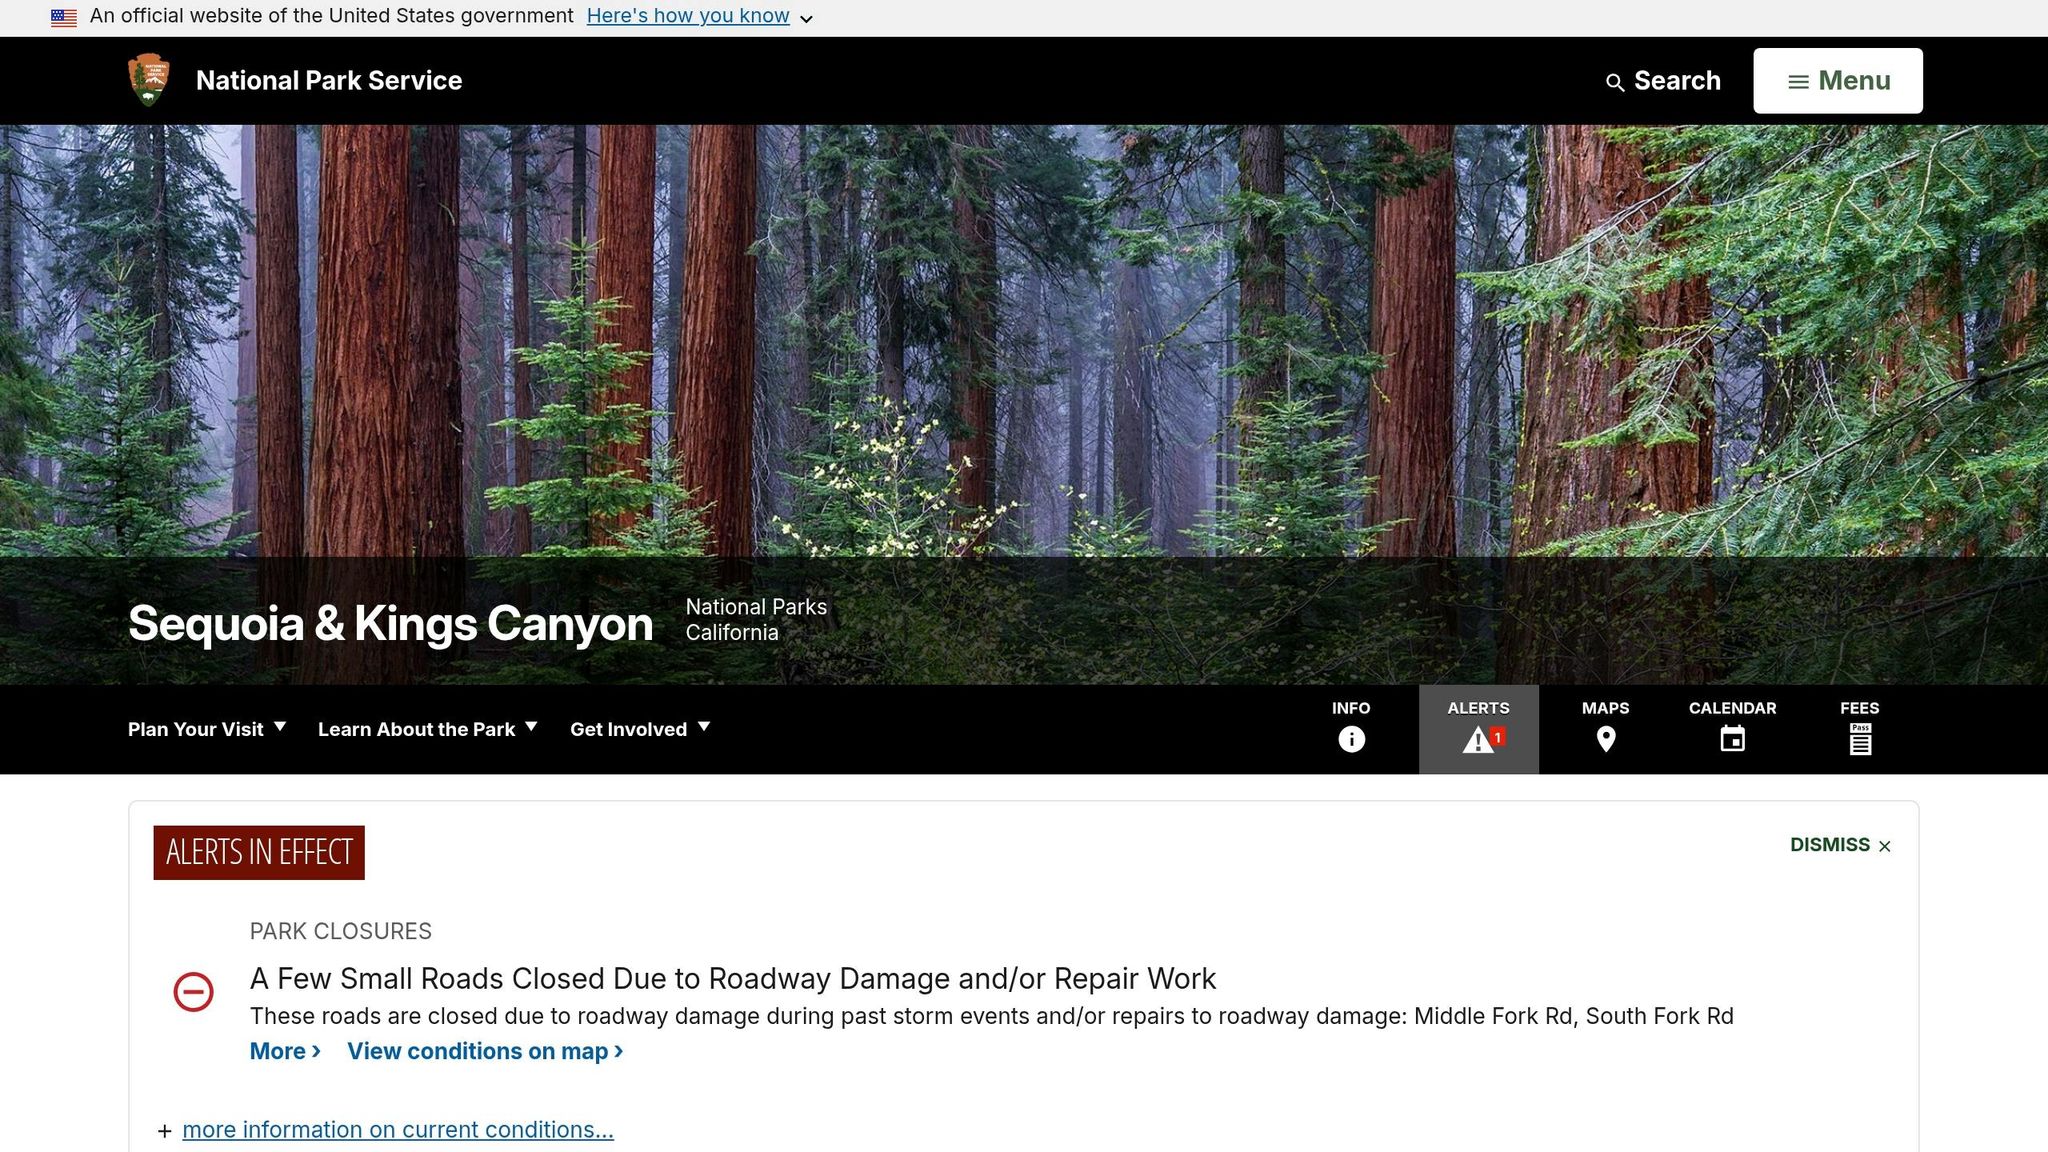Click the More link under closures

285,1051
